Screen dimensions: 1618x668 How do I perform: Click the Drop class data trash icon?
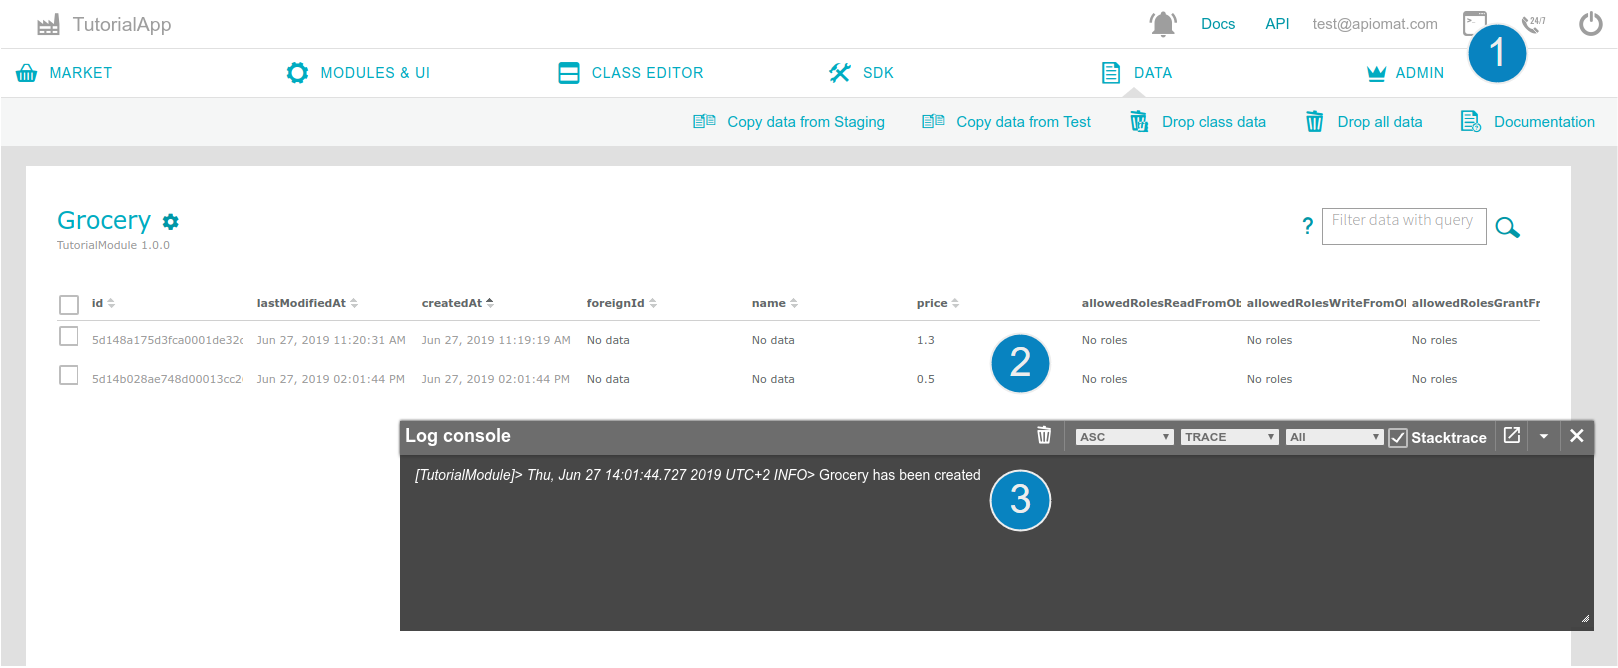click(1139, 122)
